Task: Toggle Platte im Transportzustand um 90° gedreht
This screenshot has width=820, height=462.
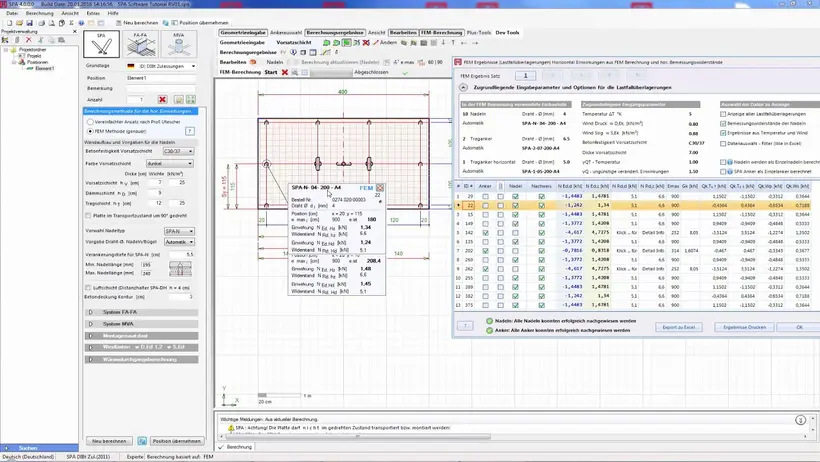Action: 88,216
